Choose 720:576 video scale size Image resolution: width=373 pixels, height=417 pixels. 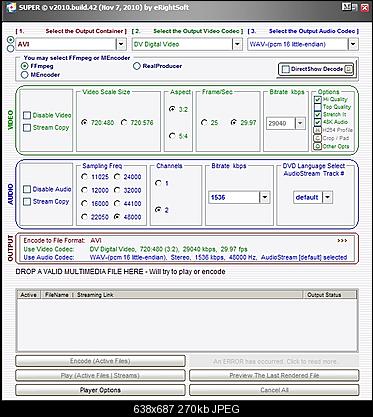[124, 123]
